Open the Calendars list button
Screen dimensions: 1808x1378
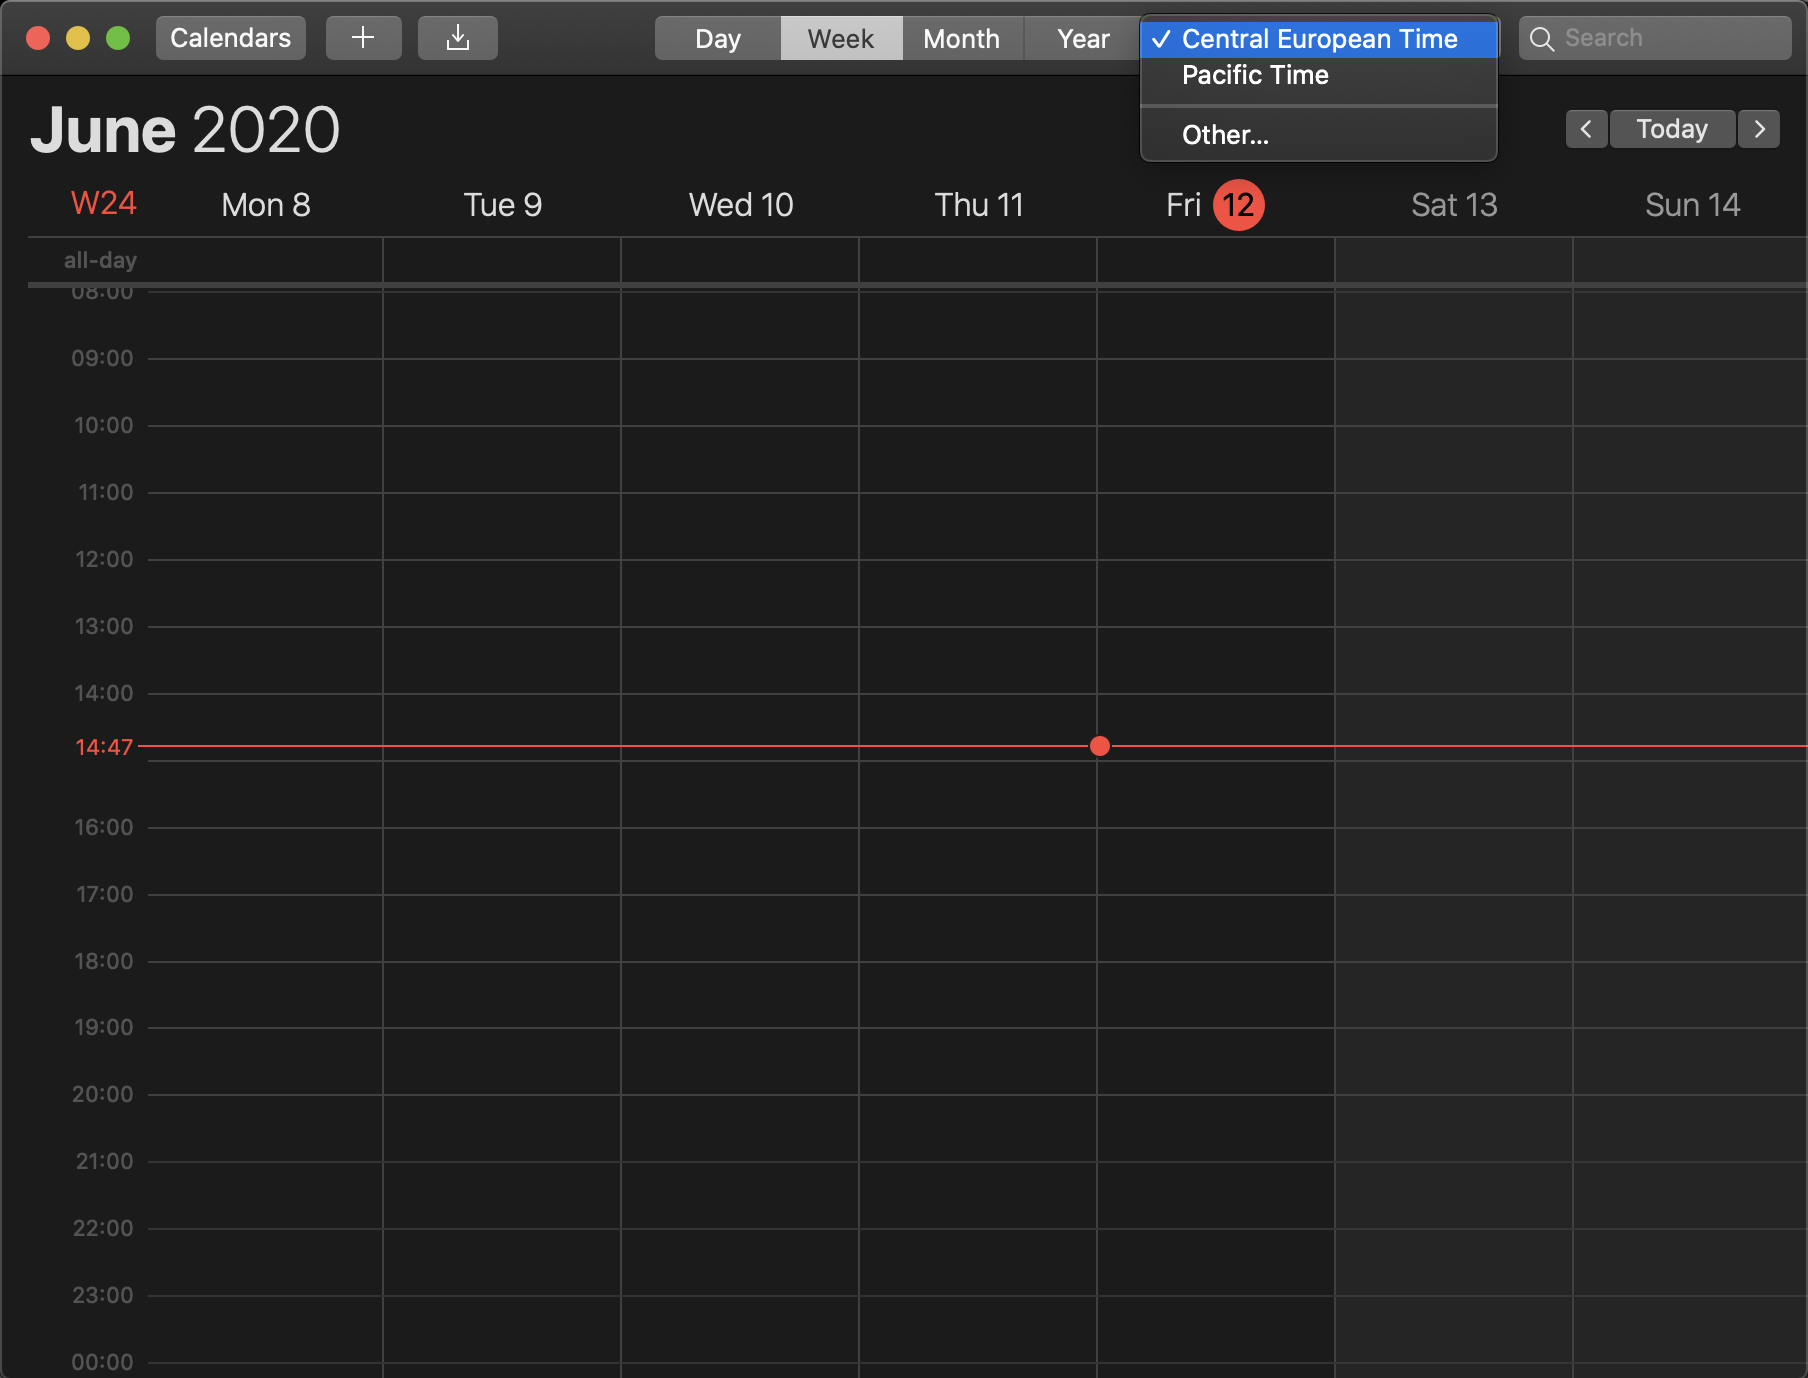point(230,38)
